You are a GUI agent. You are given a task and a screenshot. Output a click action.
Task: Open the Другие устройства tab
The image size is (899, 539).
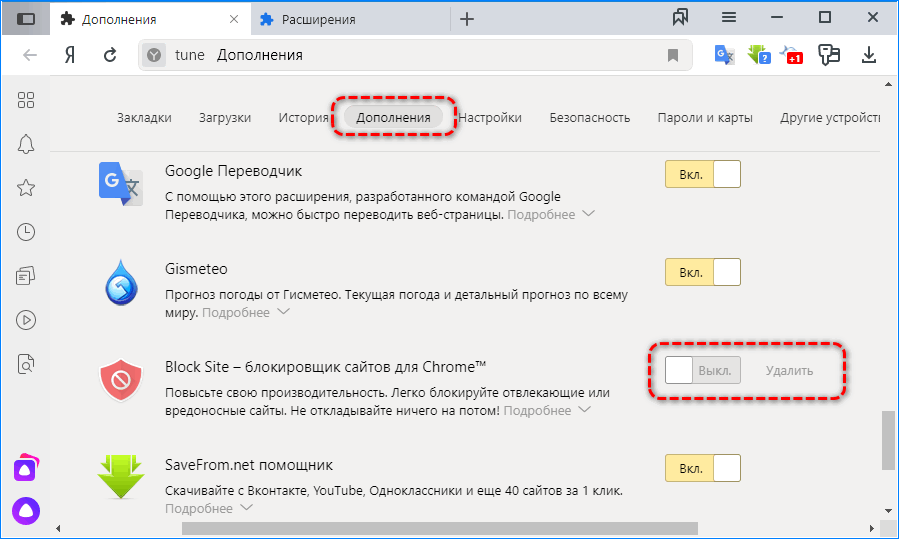830,118
